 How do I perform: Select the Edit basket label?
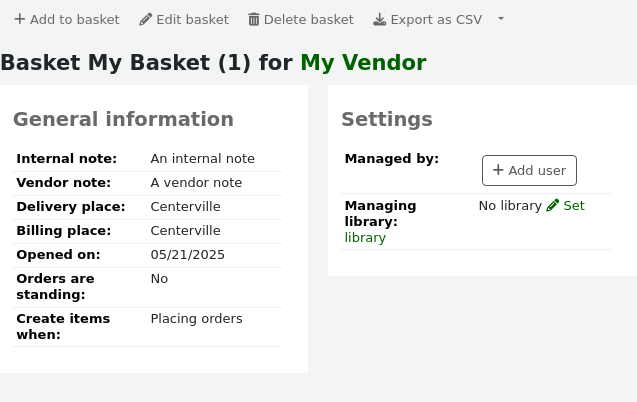click(193, 19)
